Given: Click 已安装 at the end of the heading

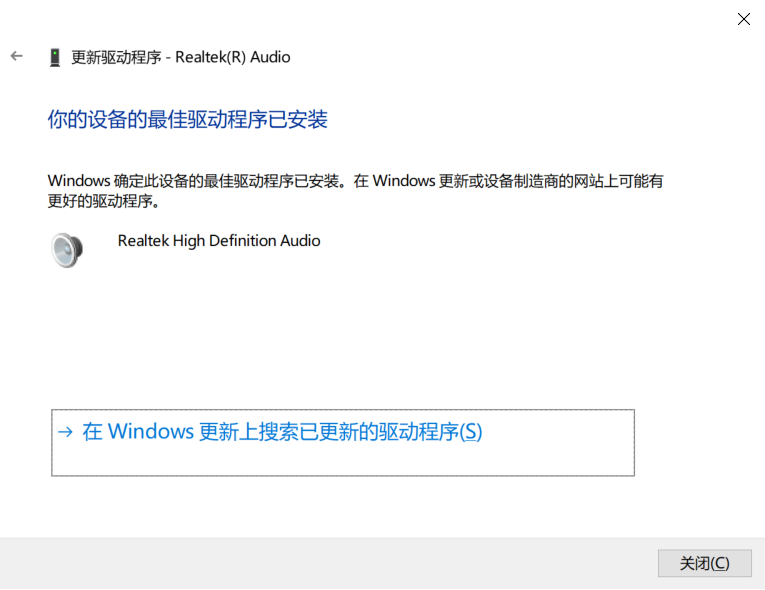Looking at the screenshot, I should [301, 120].
